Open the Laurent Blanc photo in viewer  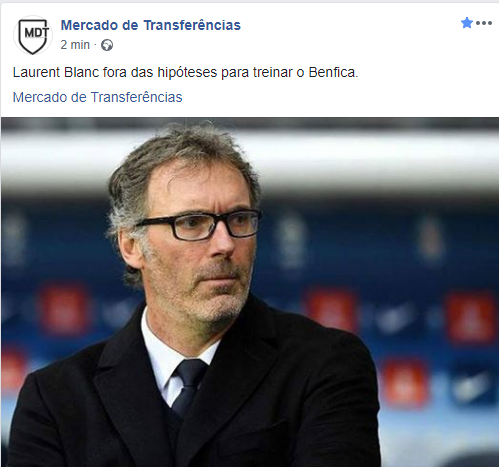point(250,292)
